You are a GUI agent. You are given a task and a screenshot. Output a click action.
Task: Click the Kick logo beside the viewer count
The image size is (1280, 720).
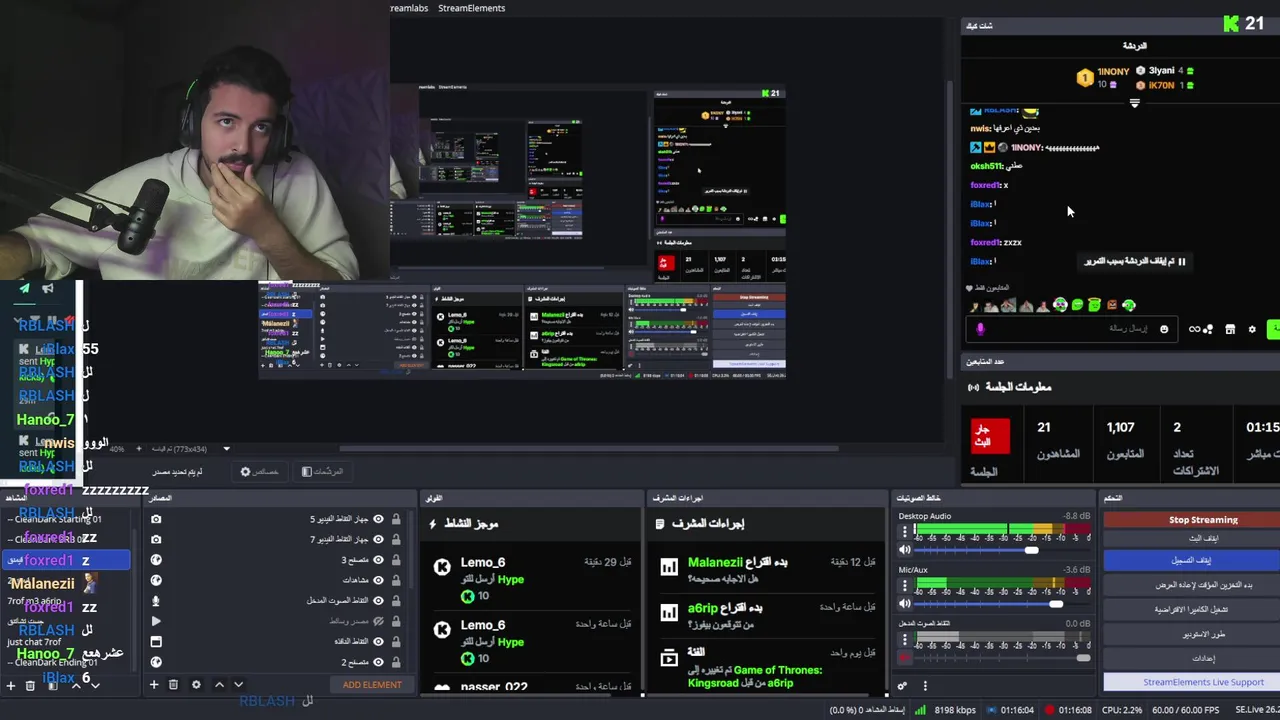(x=1232, y=23)
